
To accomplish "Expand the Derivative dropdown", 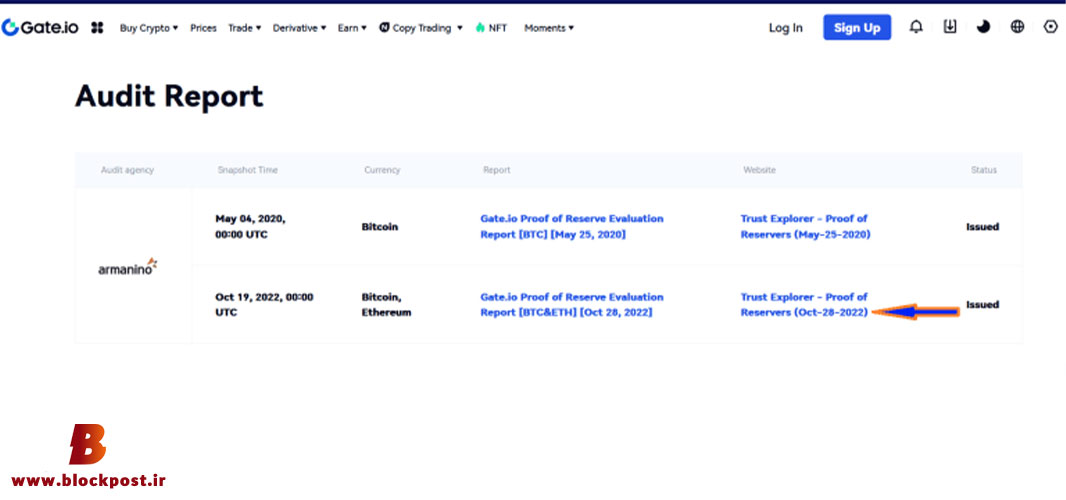I will [x=299, y=28].
